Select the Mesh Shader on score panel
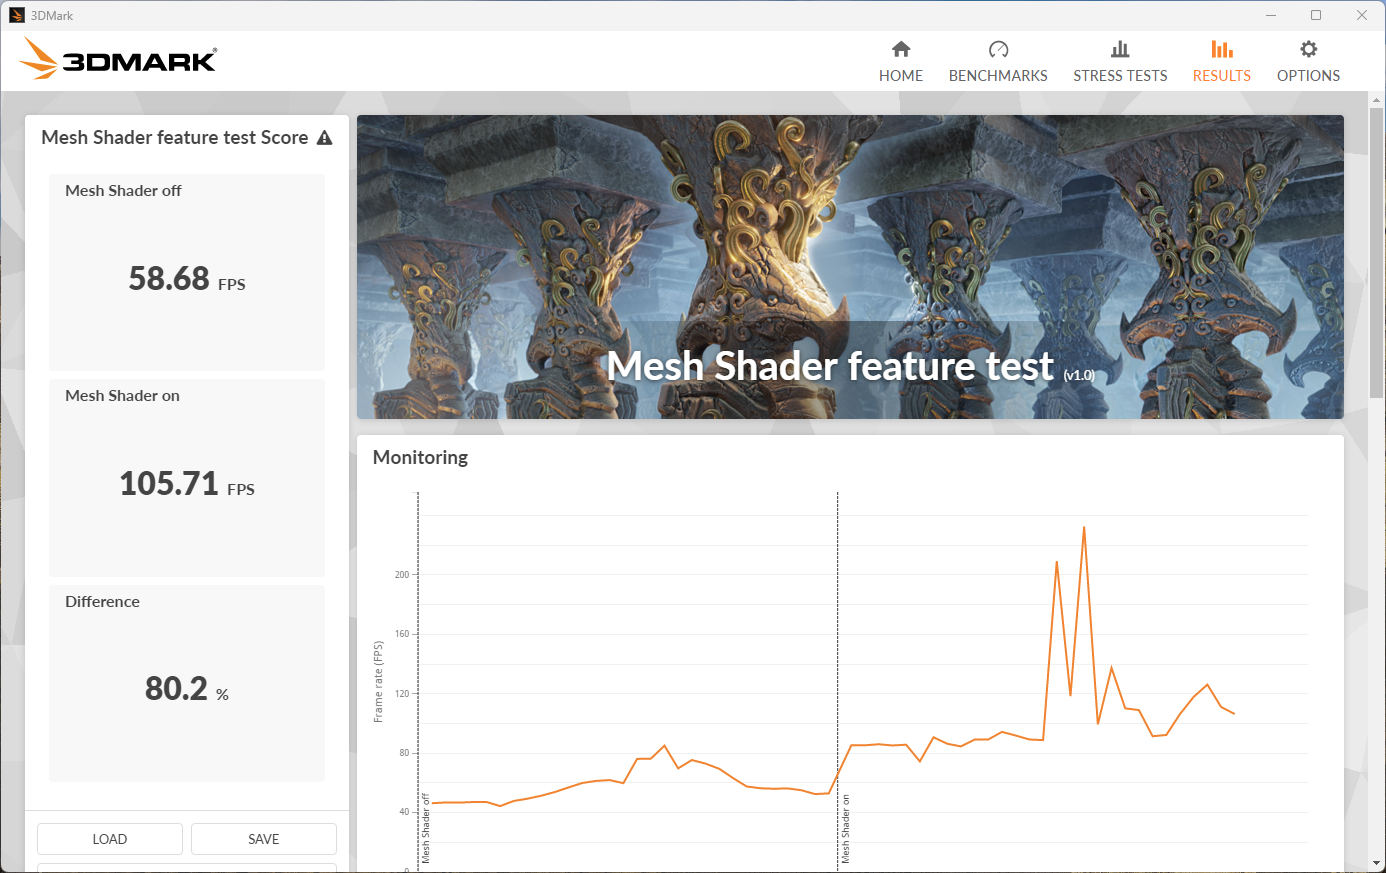The image size is (1386, 873). tap(187, 478)
